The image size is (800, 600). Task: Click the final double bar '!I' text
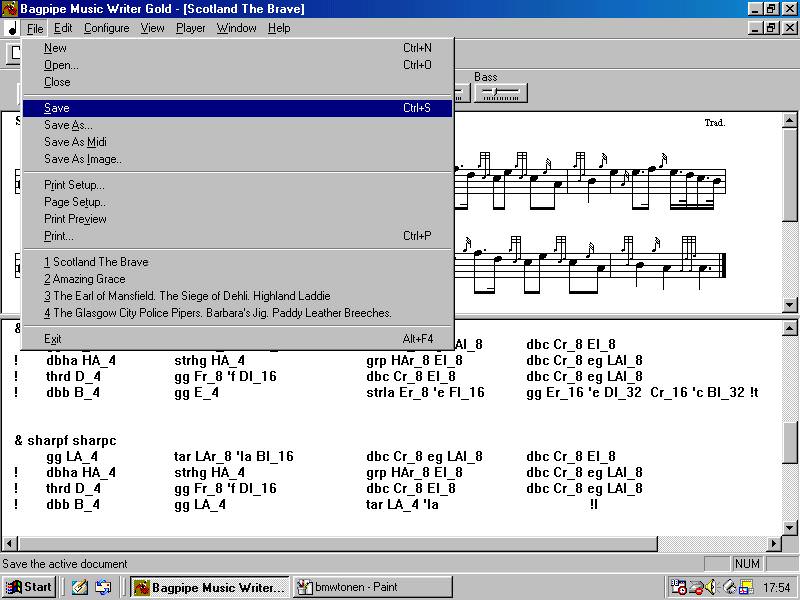pyautogui.click(x=593, y=504)
